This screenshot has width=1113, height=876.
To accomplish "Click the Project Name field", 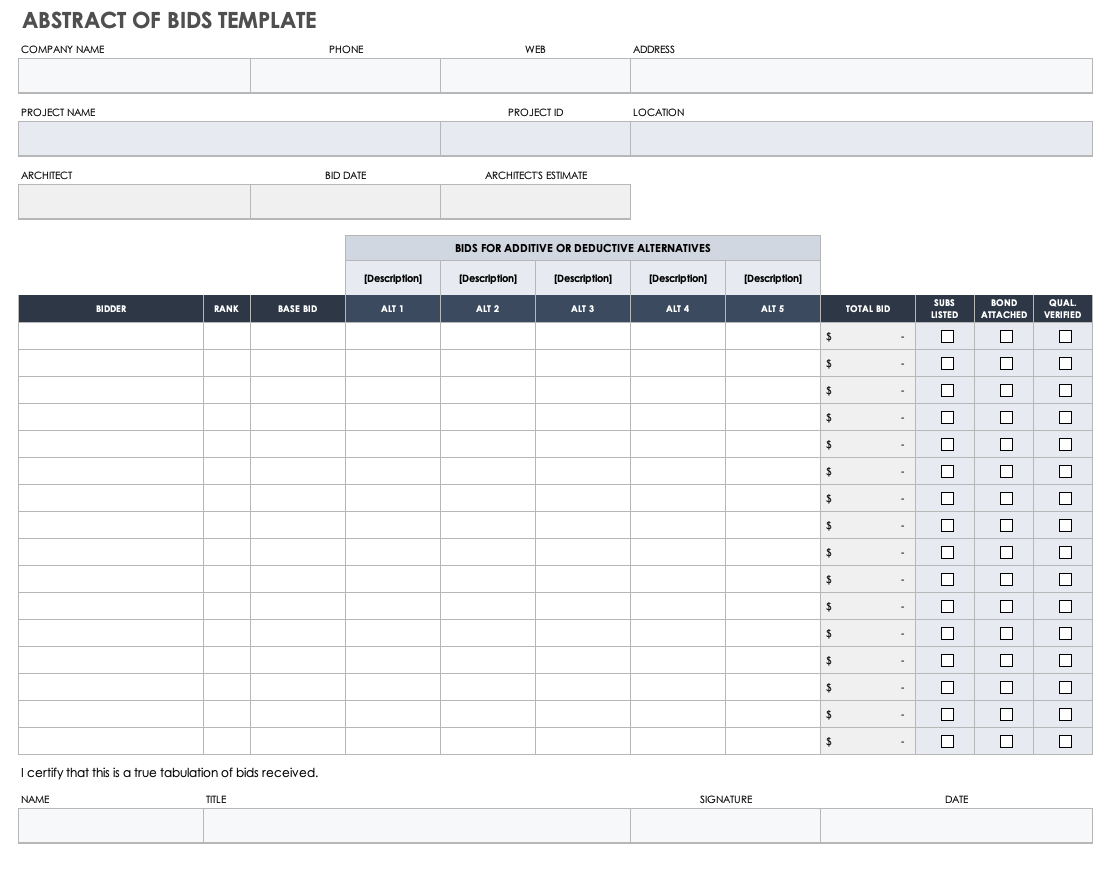I will [x=229, y=139].
